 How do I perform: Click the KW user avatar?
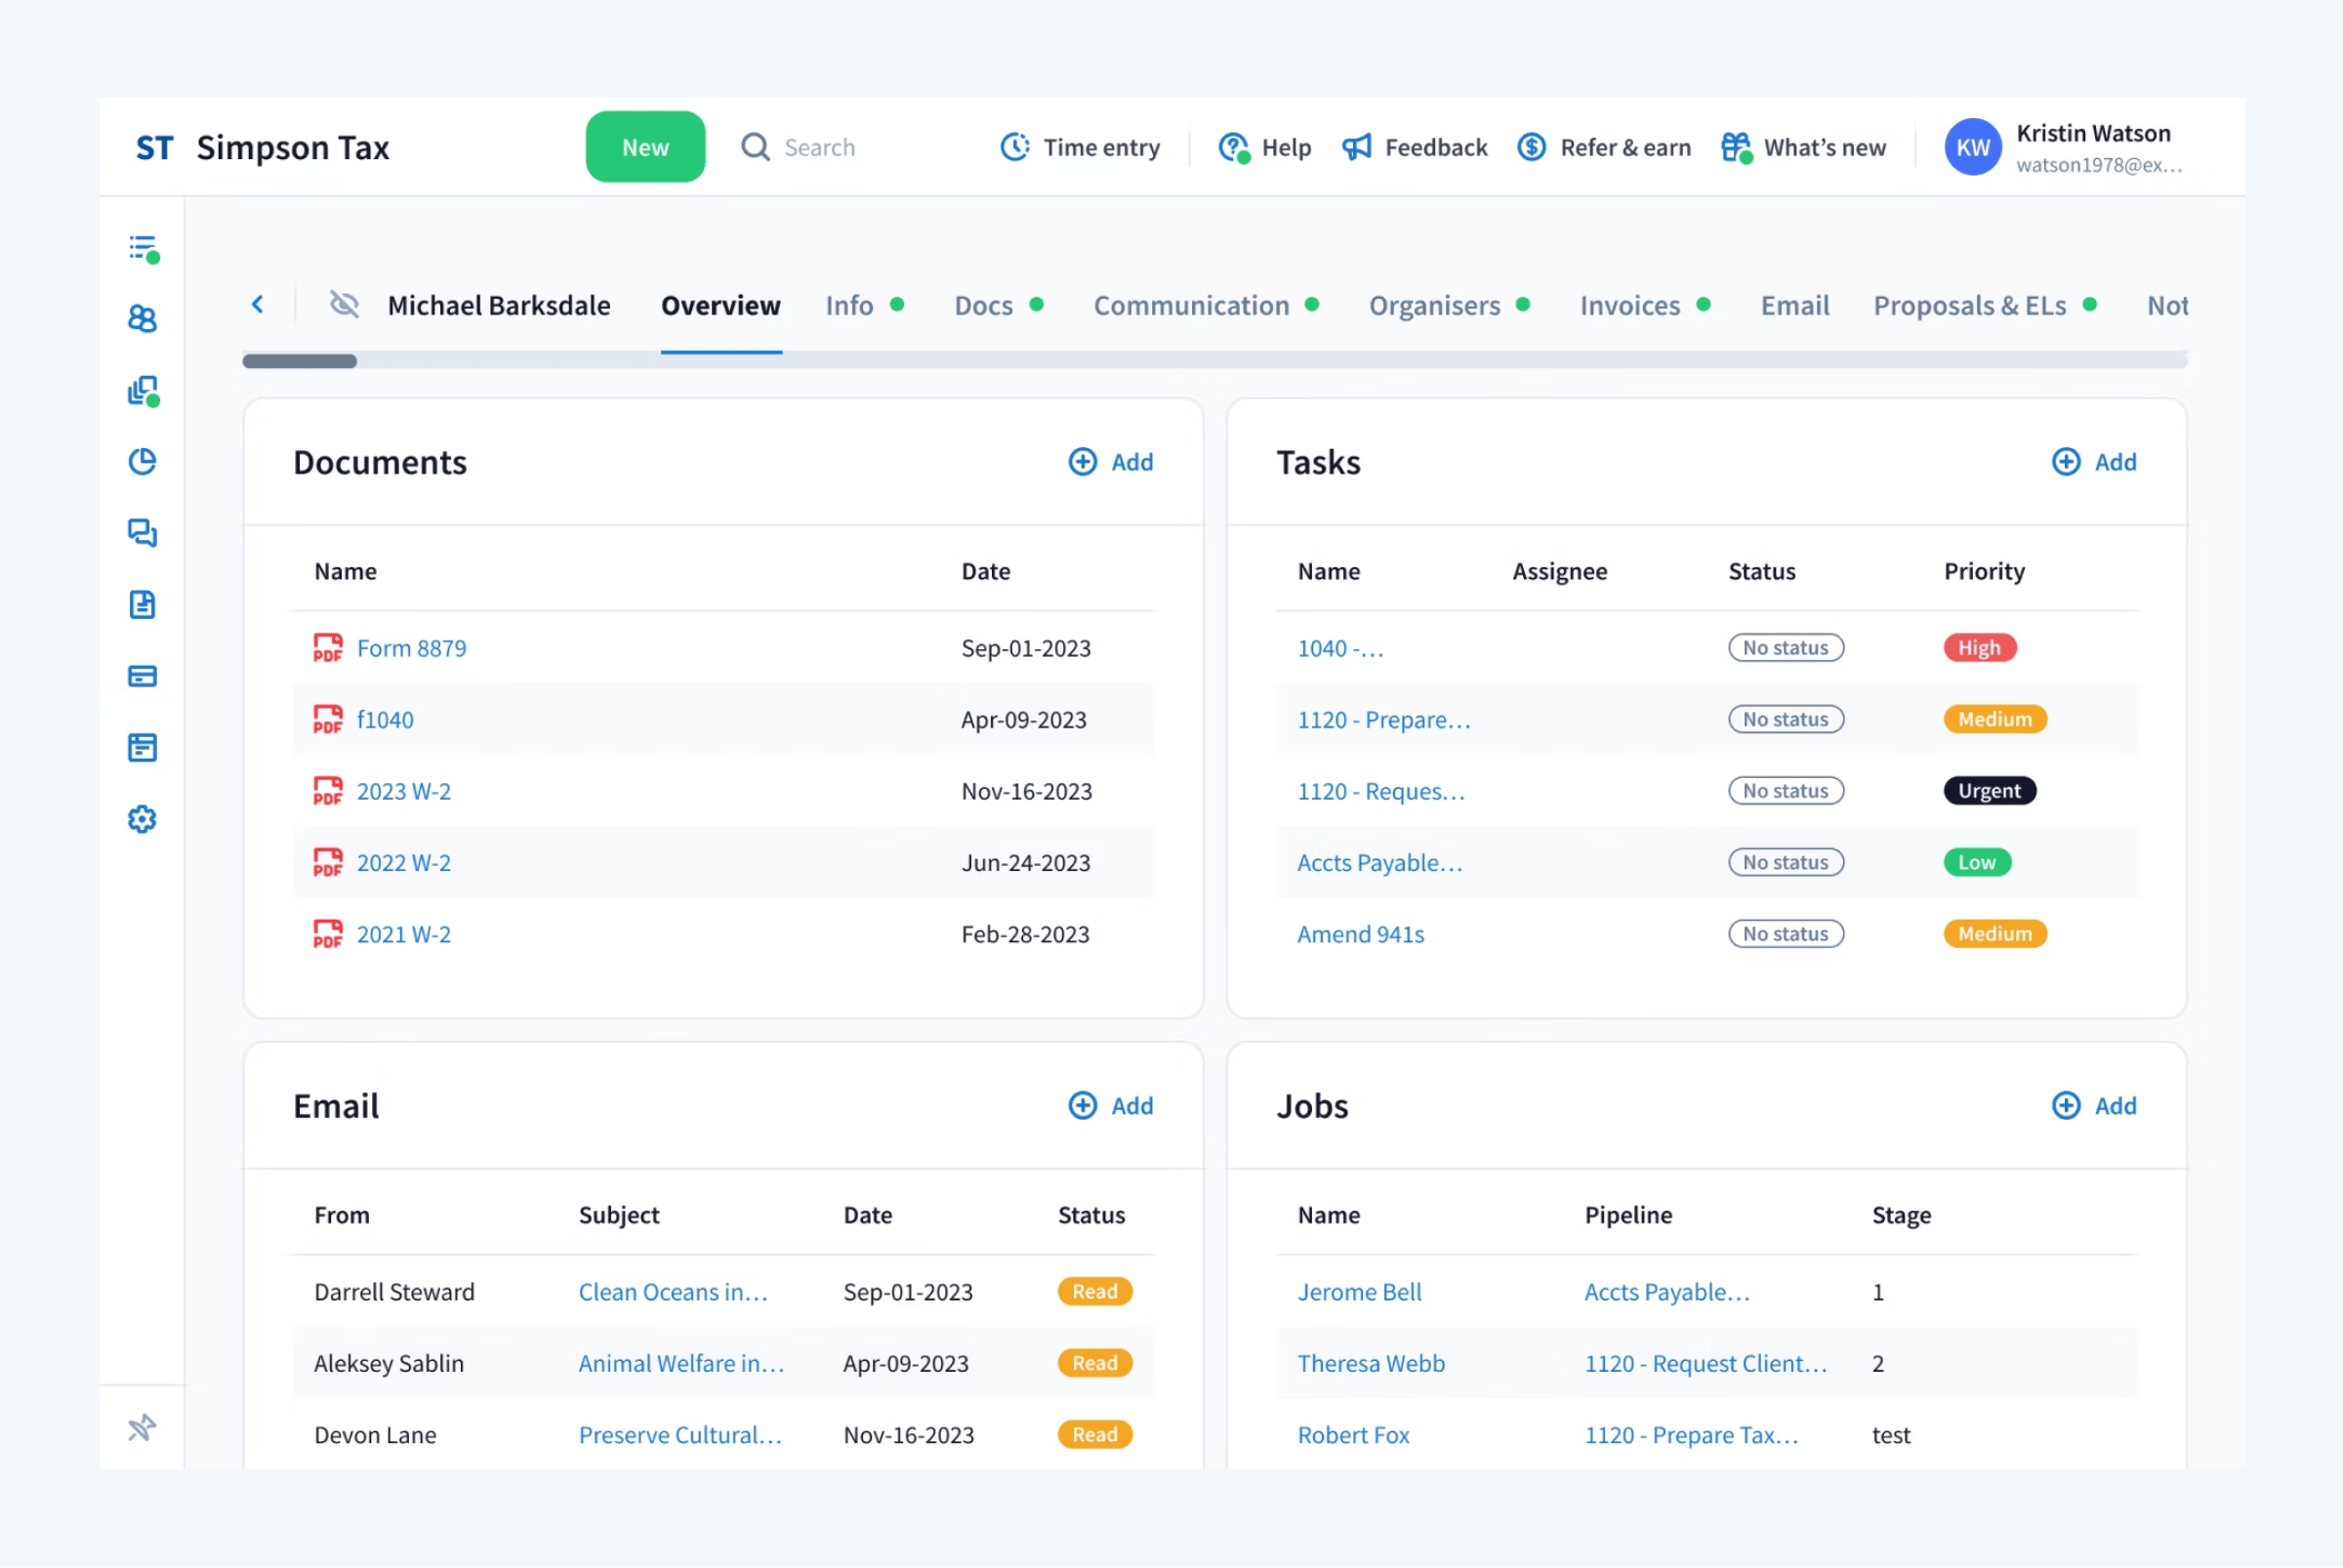(1973, 147)
